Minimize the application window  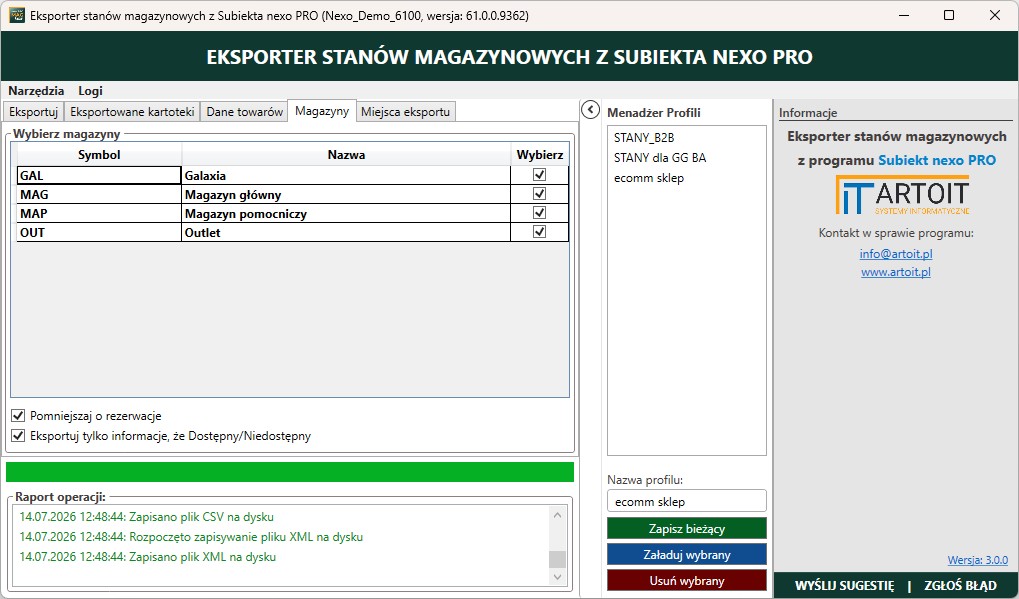[x=903, y=15]
